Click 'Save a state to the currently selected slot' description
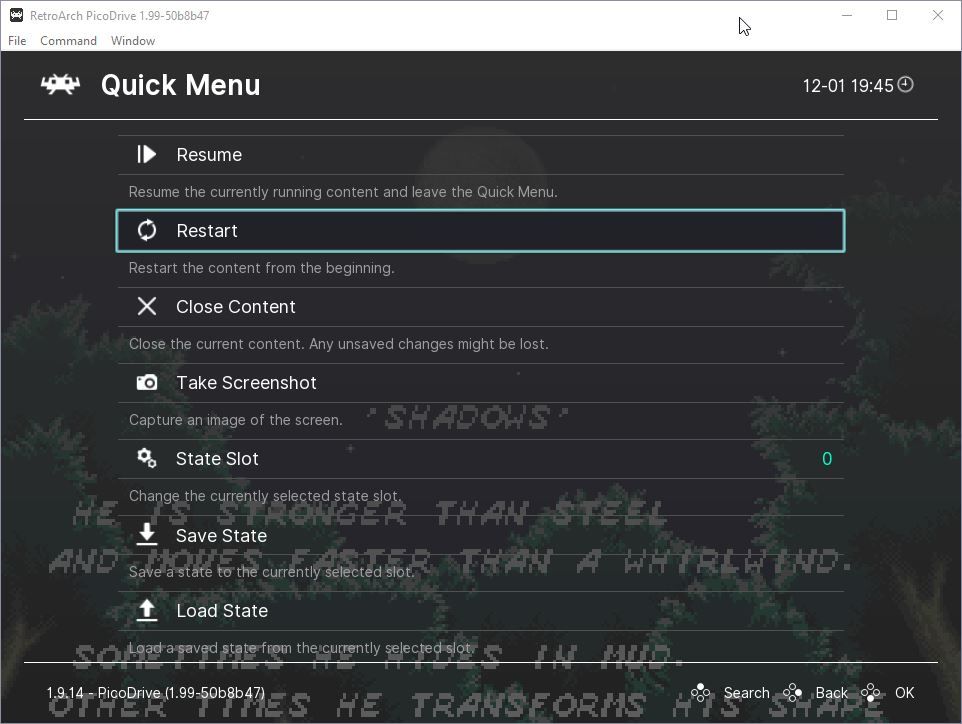 (x=271, y=572)
